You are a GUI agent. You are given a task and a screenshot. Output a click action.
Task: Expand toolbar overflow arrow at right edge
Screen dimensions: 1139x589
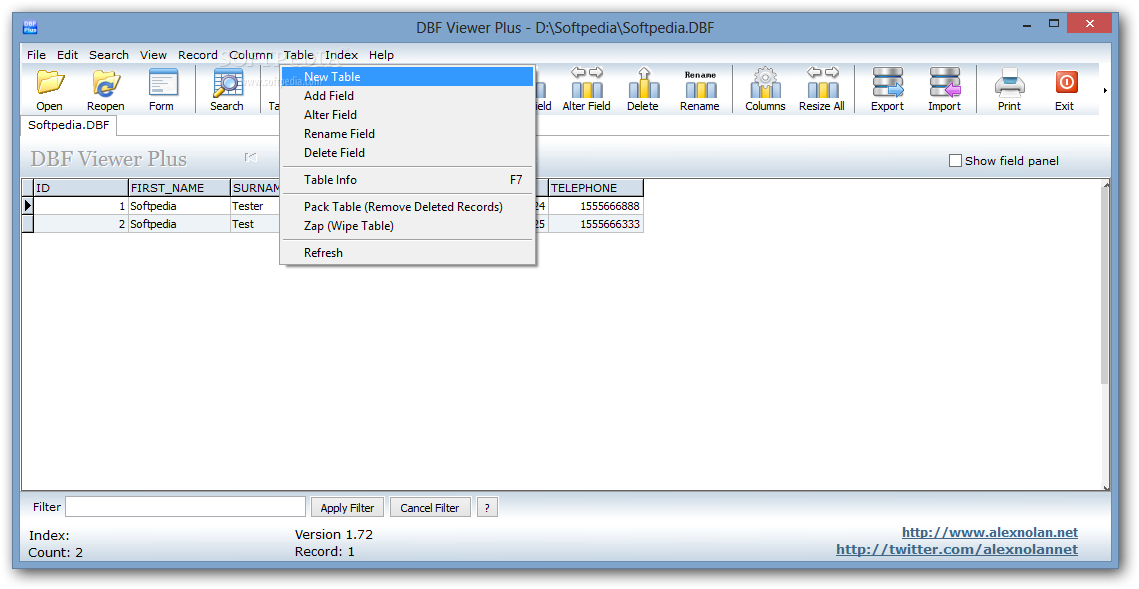pyautogui.click(x=1105, y=91)
